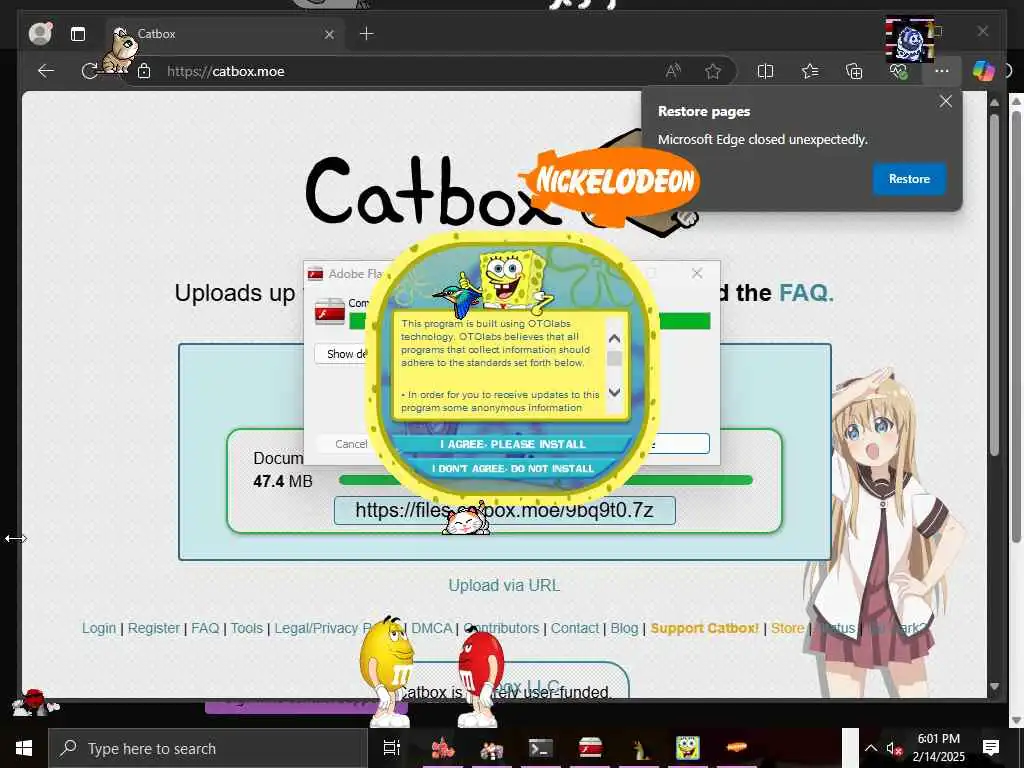Open the split screen icon

click(x=765, y=71)
